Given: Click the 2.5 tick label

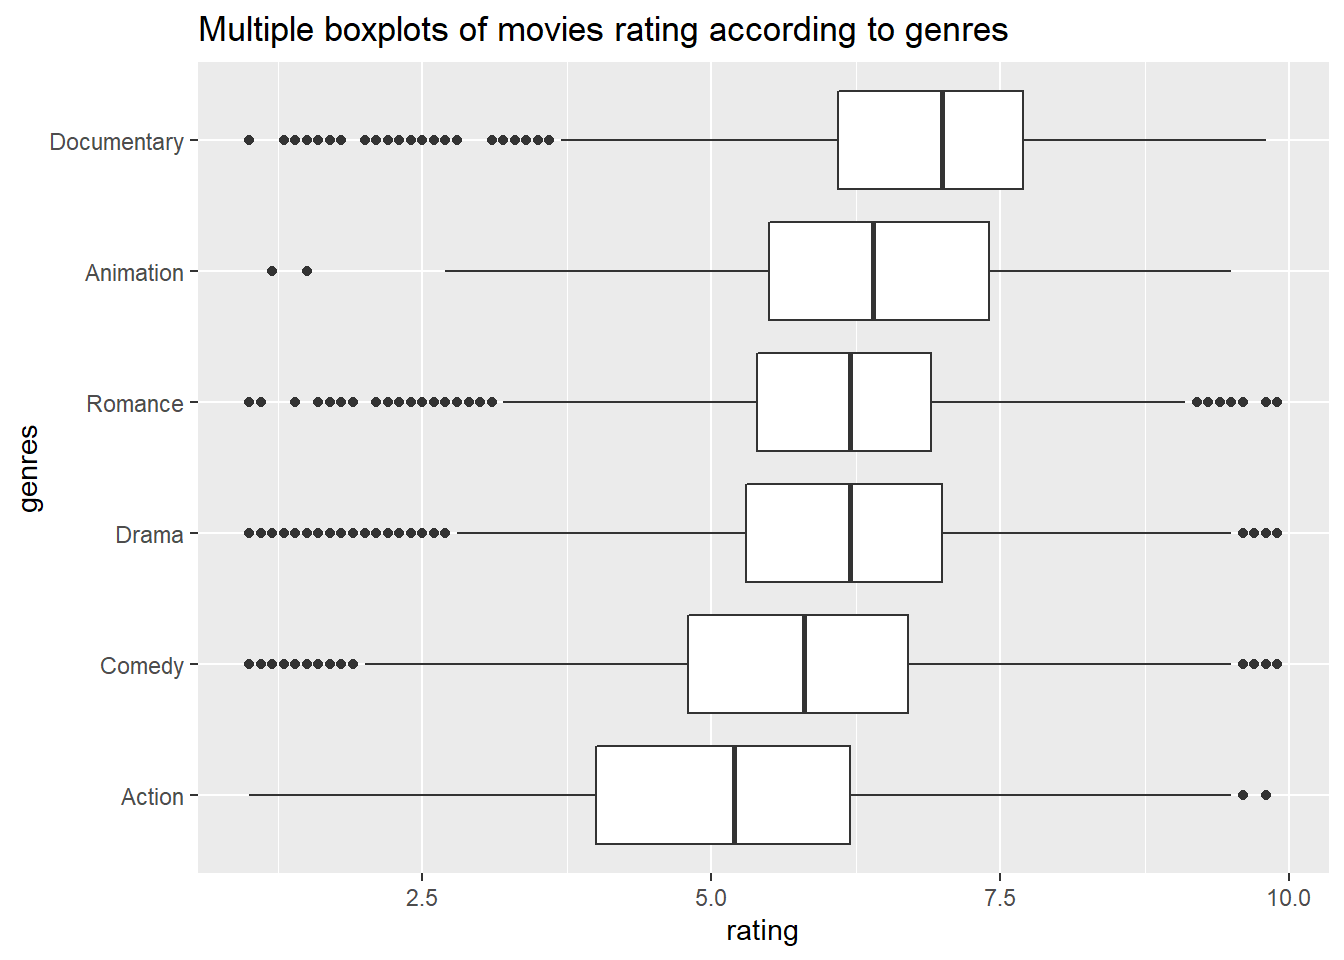Looking at the screenshot, I should (x=422, y=897).
